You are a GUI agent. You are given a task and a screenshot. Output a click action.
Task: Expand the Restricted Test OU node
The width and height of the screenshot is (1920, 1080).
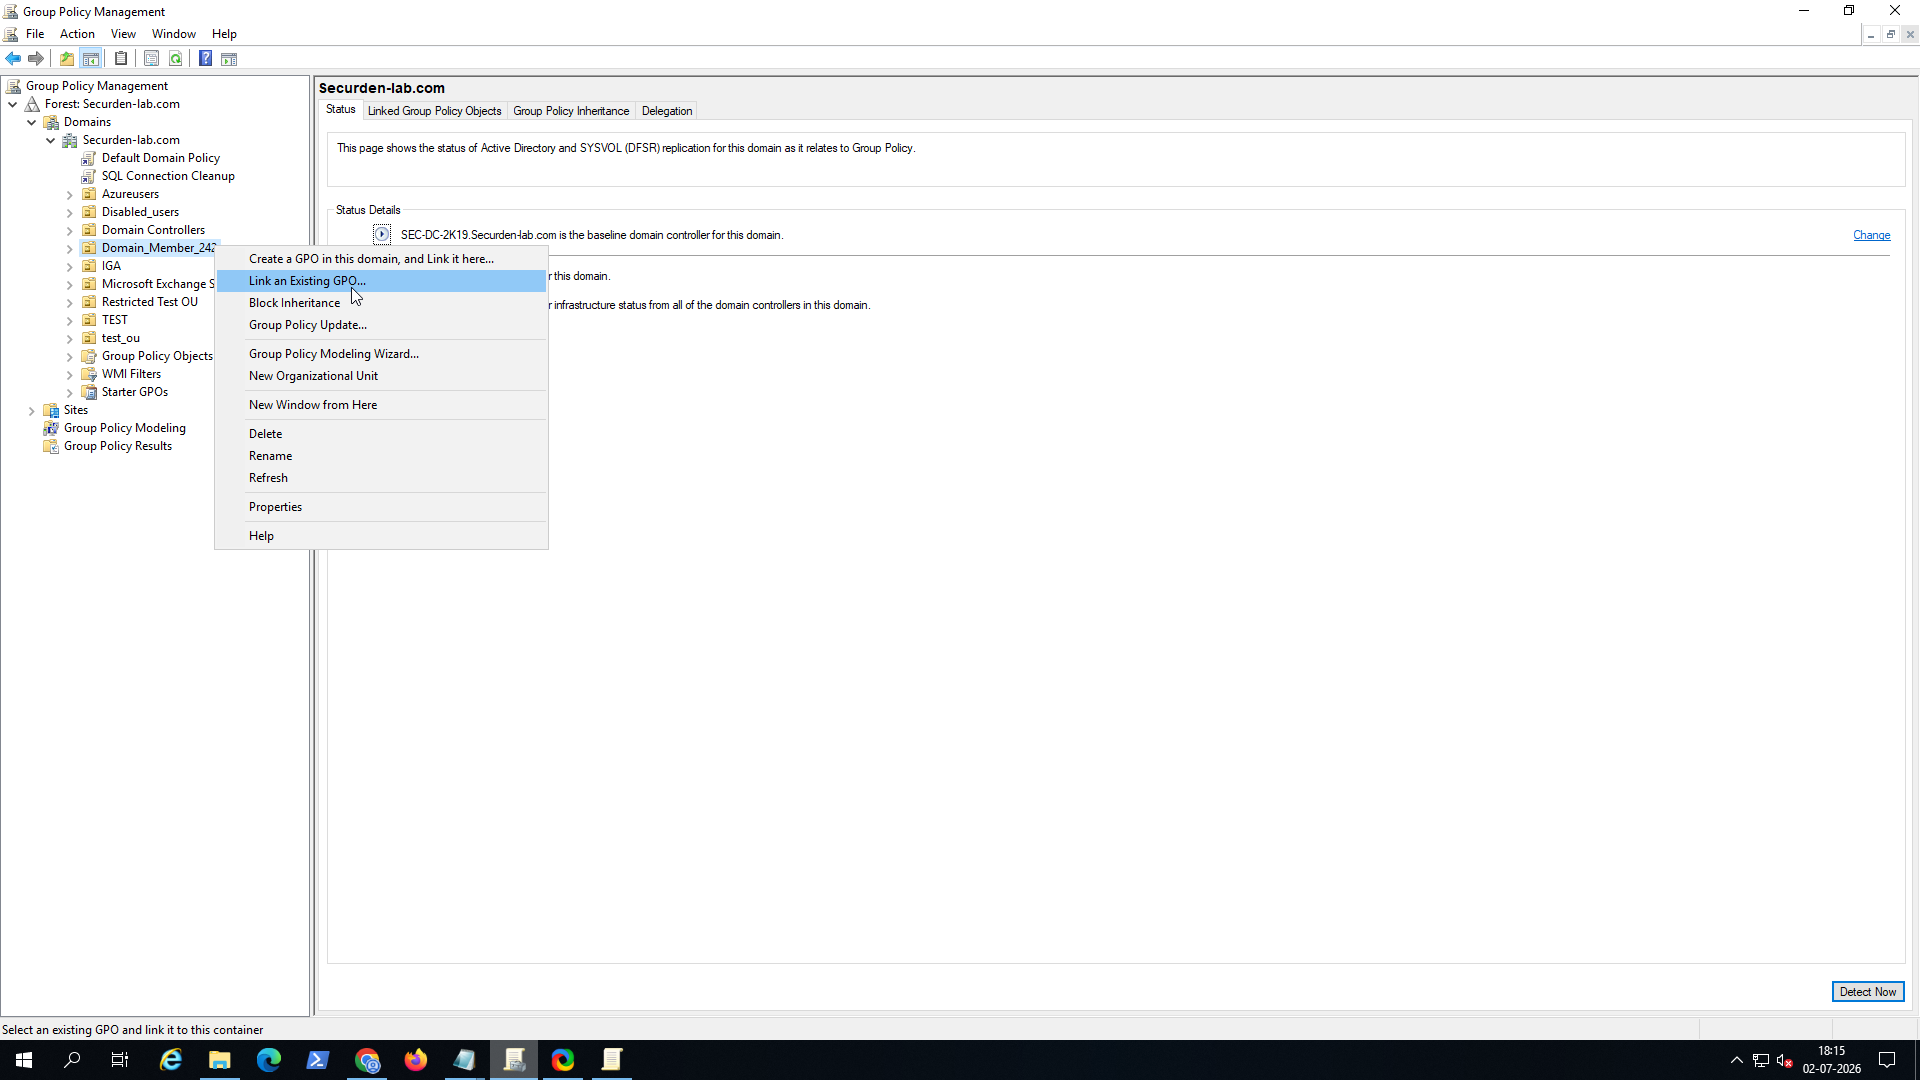coord(70,302)
